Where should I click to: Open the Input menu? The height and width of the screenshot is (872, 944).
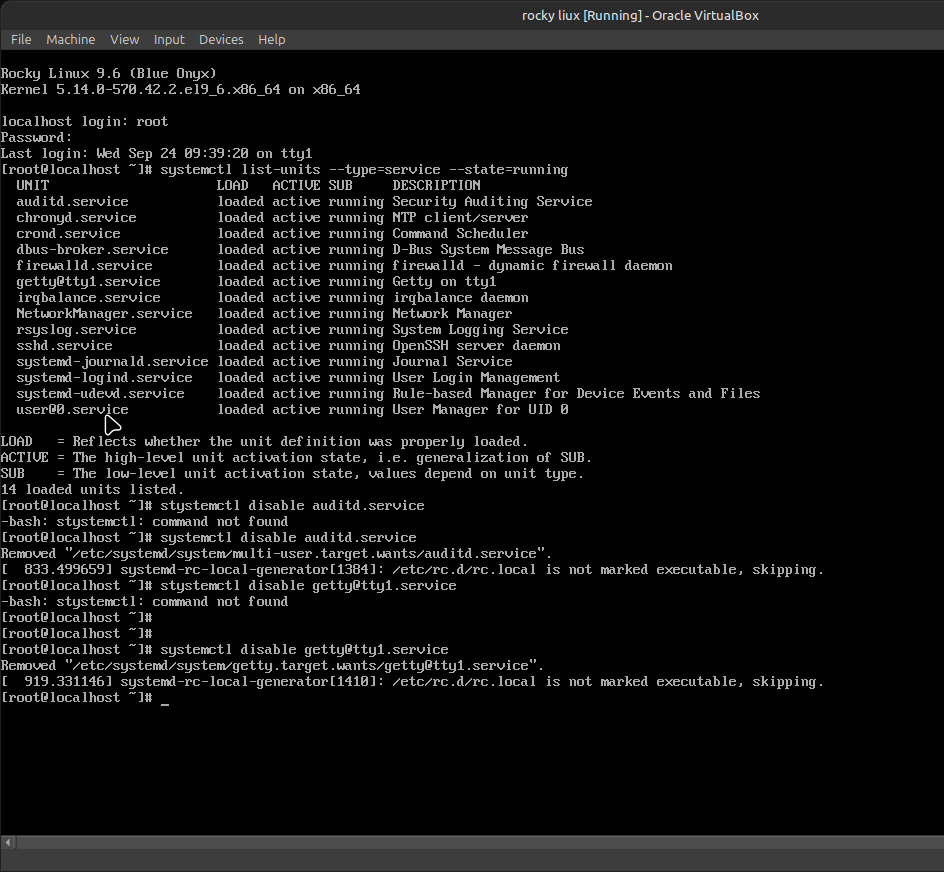[169, 39]
